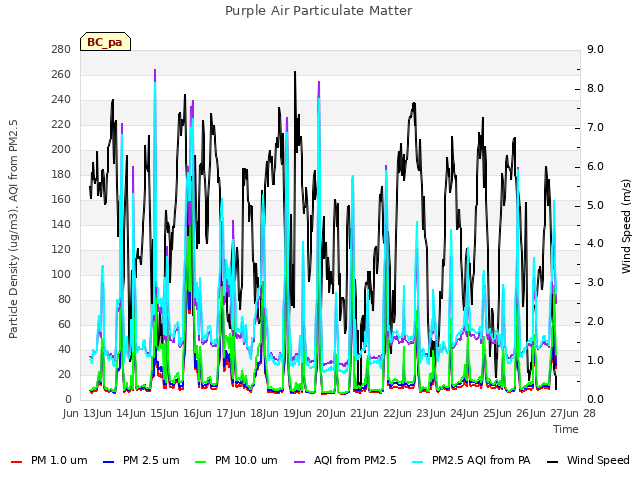Image resolution: width=640 pixels, height=480 pixels.
Task: Click the chart title Purple Air Particulate Matter
Action: click(319, 10)
